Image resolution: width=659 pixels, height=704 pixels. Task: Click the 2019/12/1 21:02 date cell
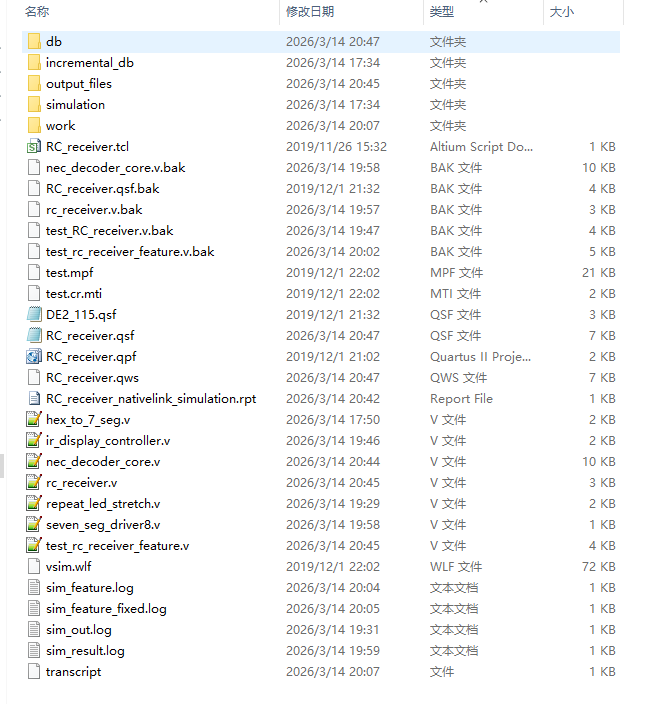[333, 356]
